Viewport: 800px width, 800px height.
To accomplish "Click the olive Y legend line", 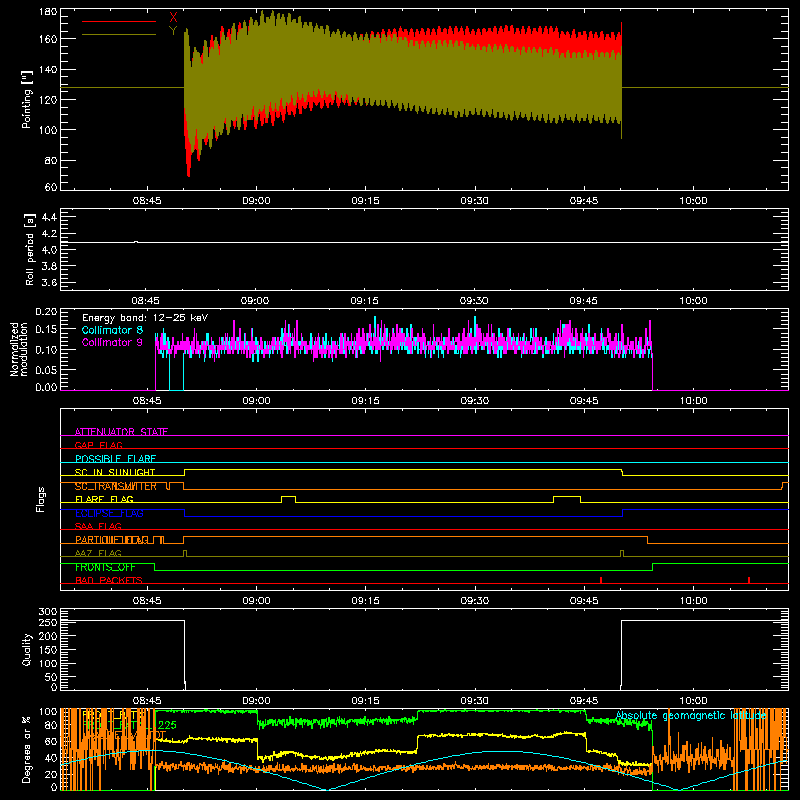I will (118, 34).
